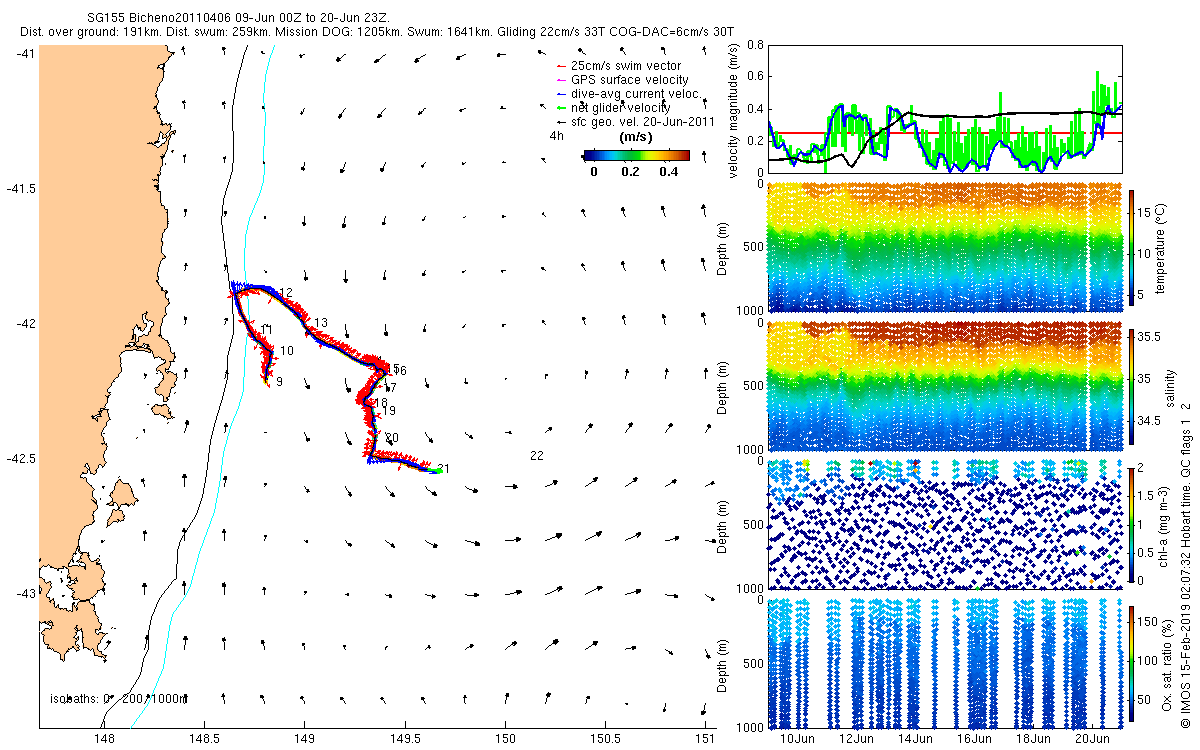1200x750 pixels.
Task: Click day marker '12' on glider track
Action: tap(286, 293)
